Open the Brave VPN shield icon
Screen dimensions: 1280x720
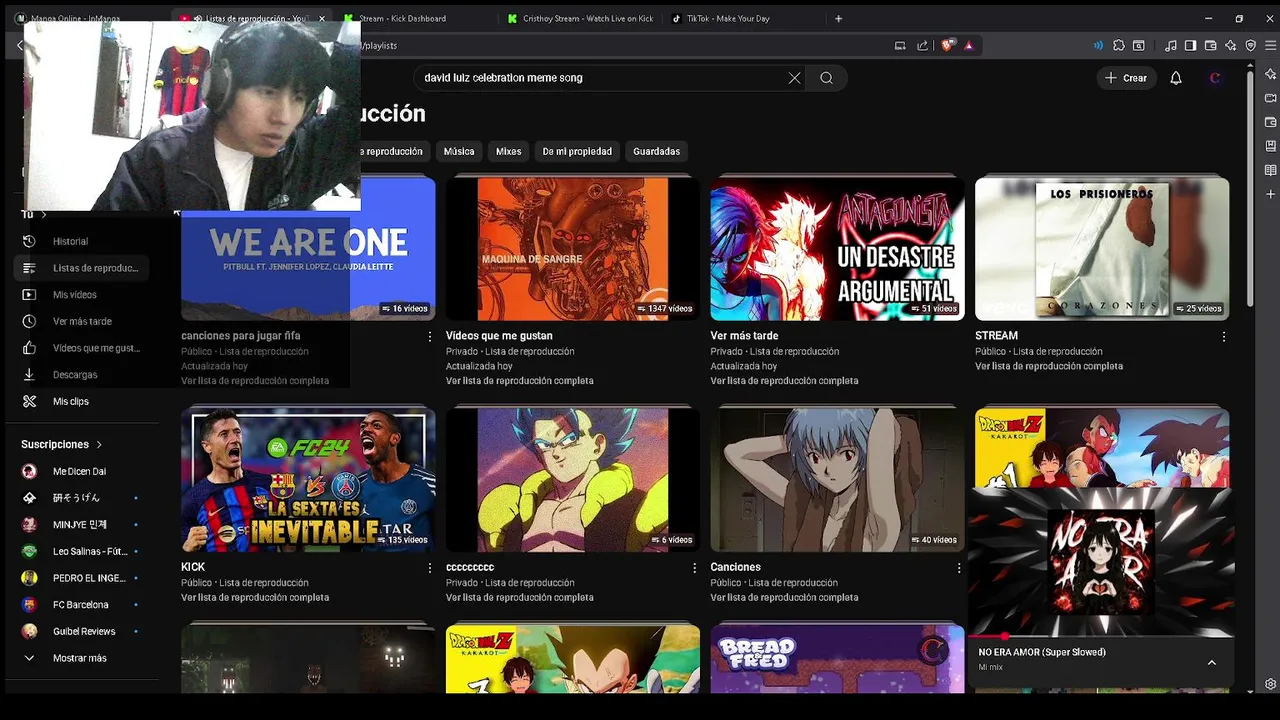click(1251, 45)
